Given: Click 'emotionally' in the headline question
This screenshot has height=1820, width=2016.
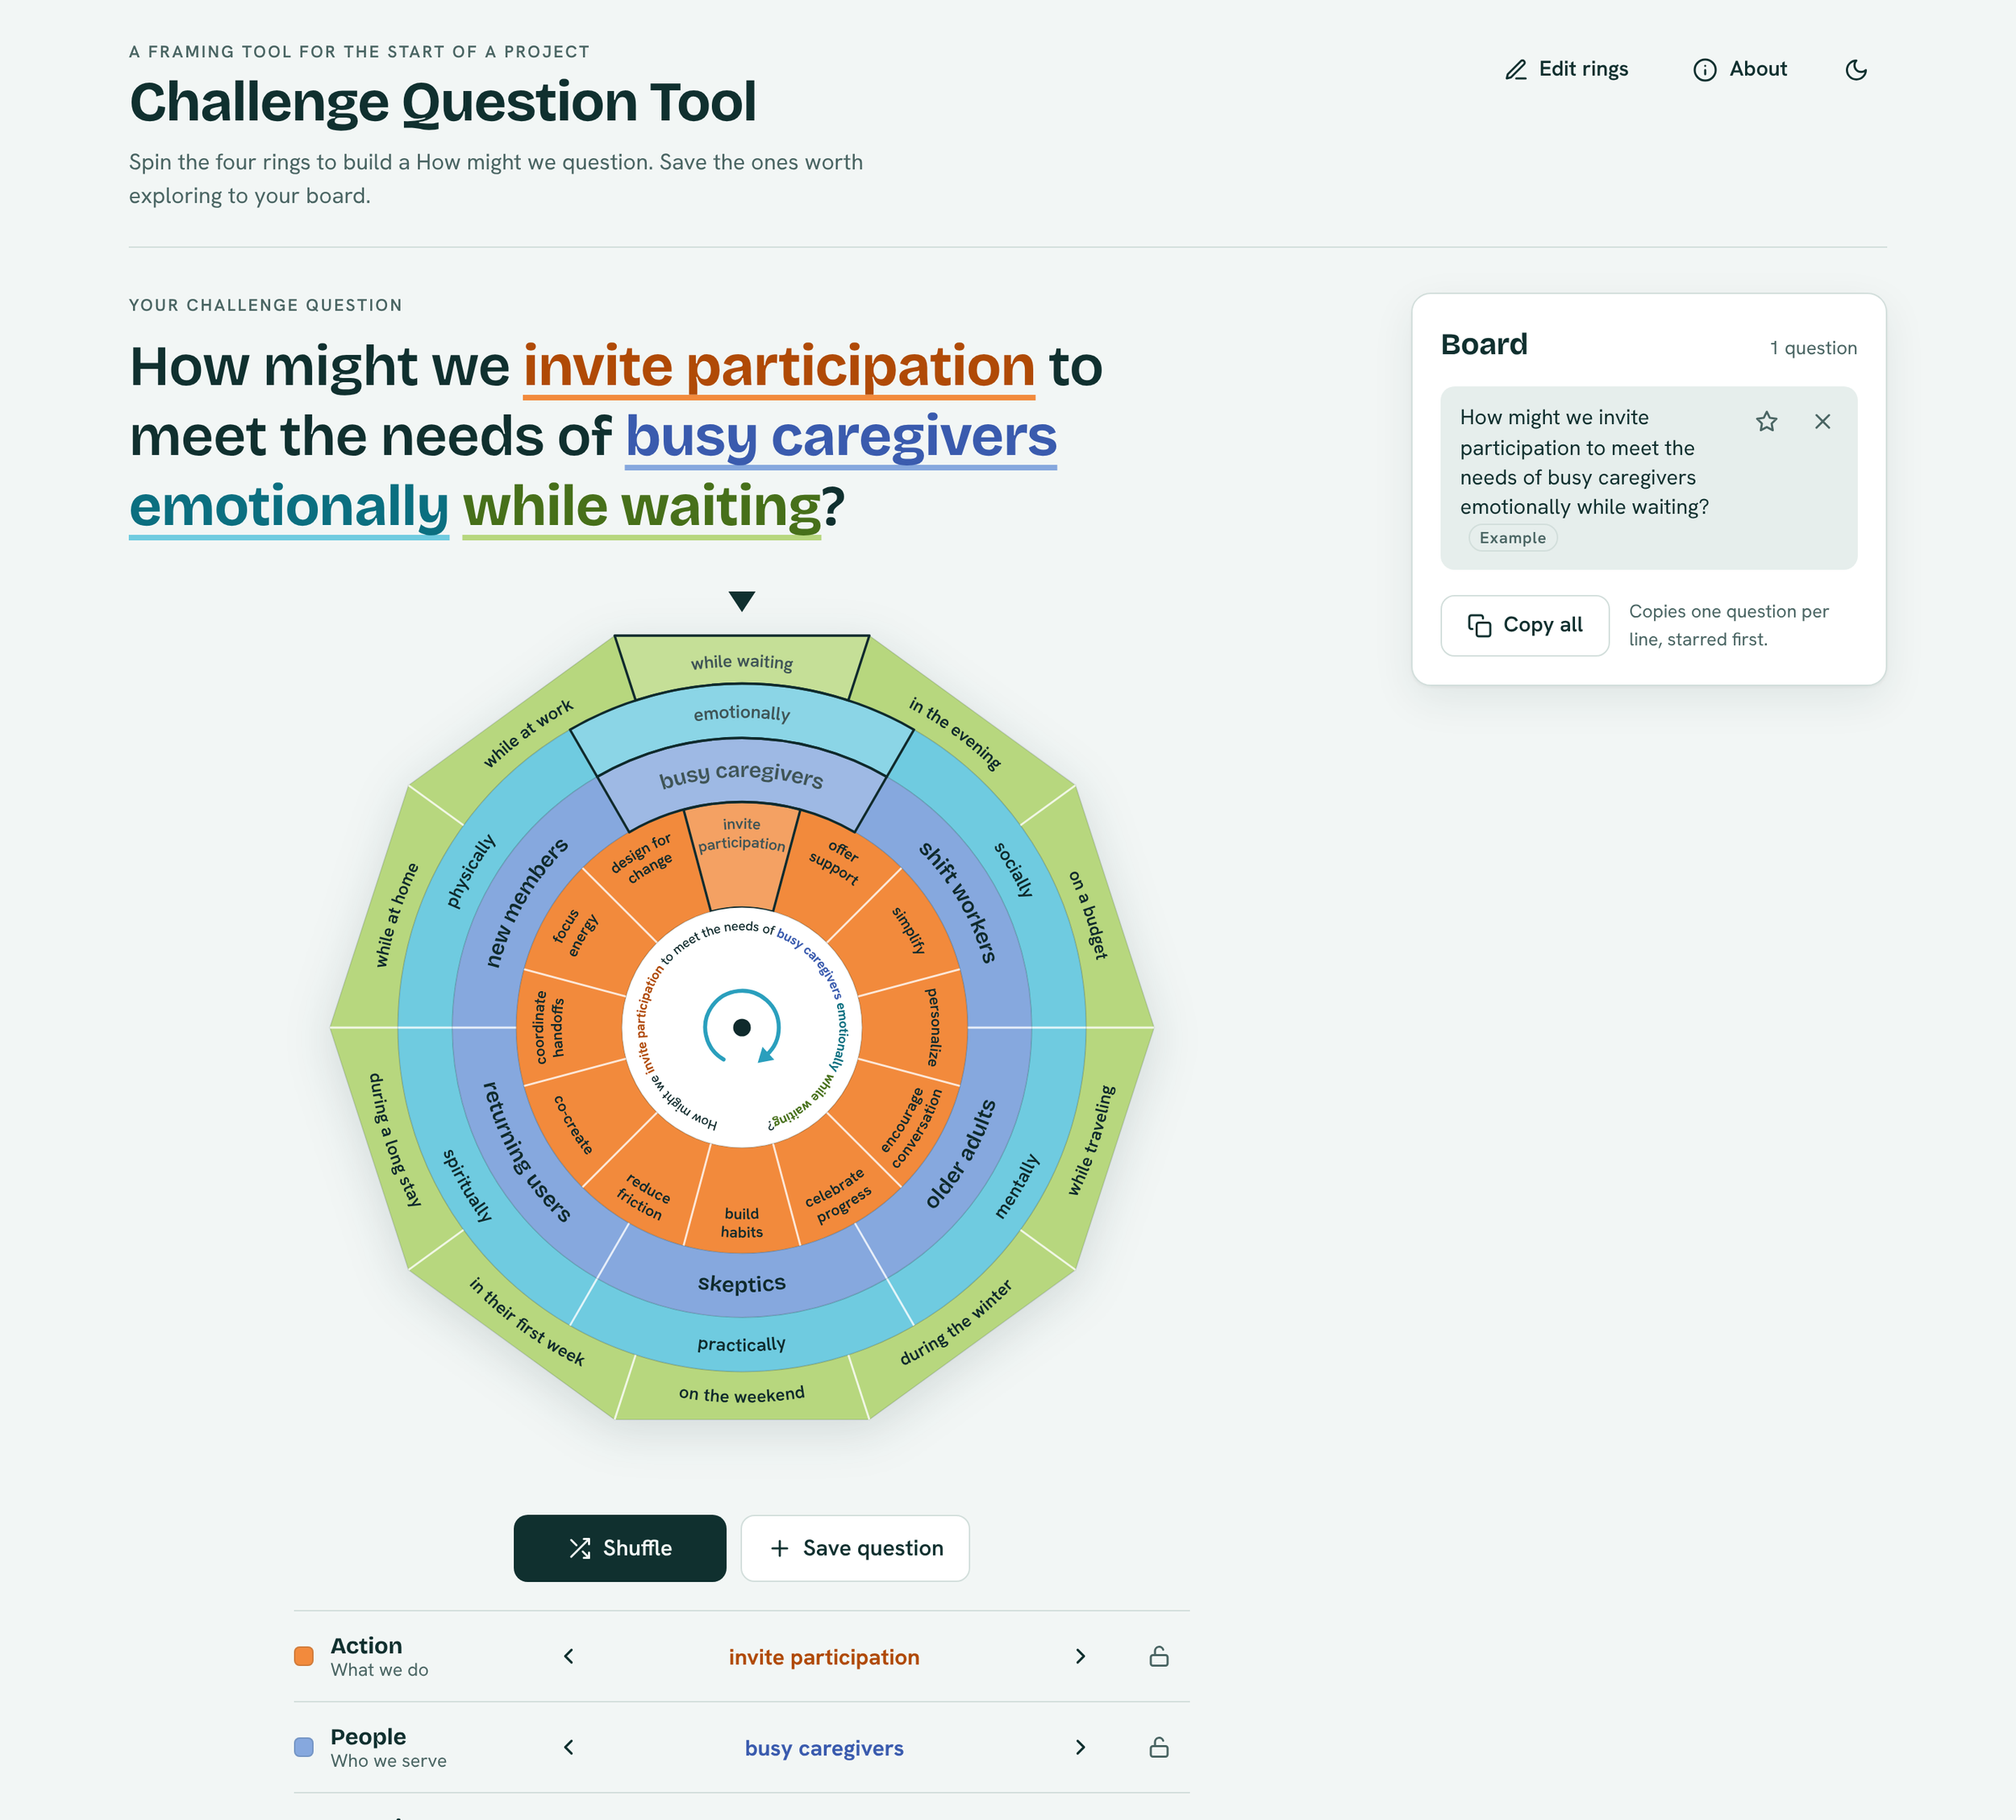Looking at the screenshot, I should click(x=289, y=506).
